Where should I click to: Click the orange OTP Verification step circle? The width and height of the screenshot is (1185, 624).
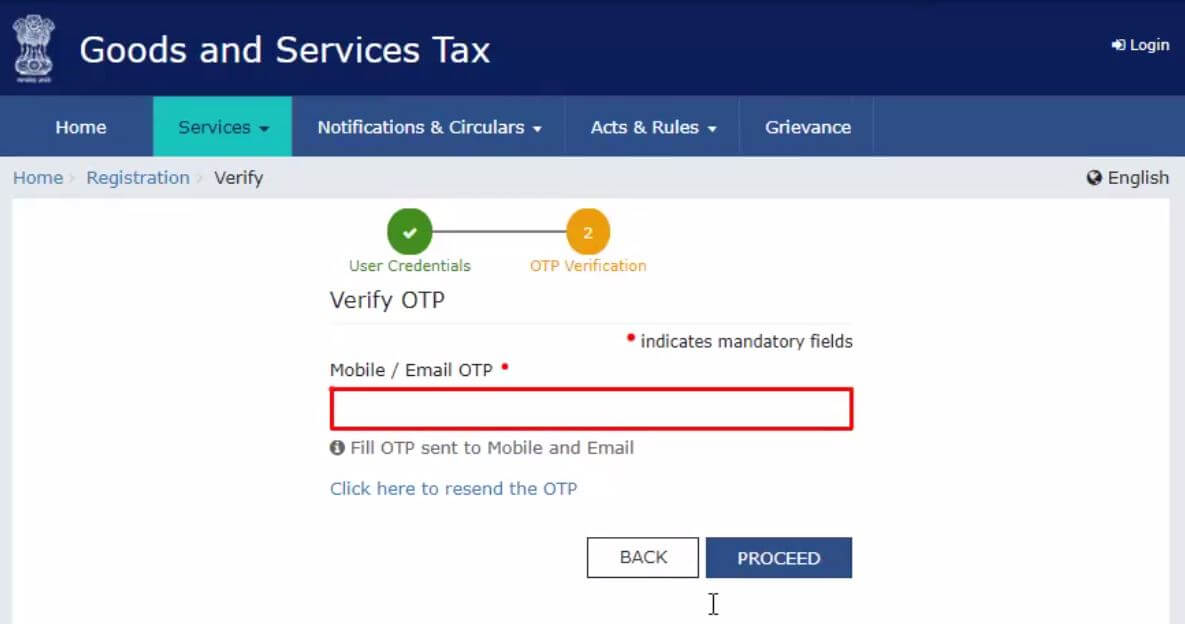(588, 233)
